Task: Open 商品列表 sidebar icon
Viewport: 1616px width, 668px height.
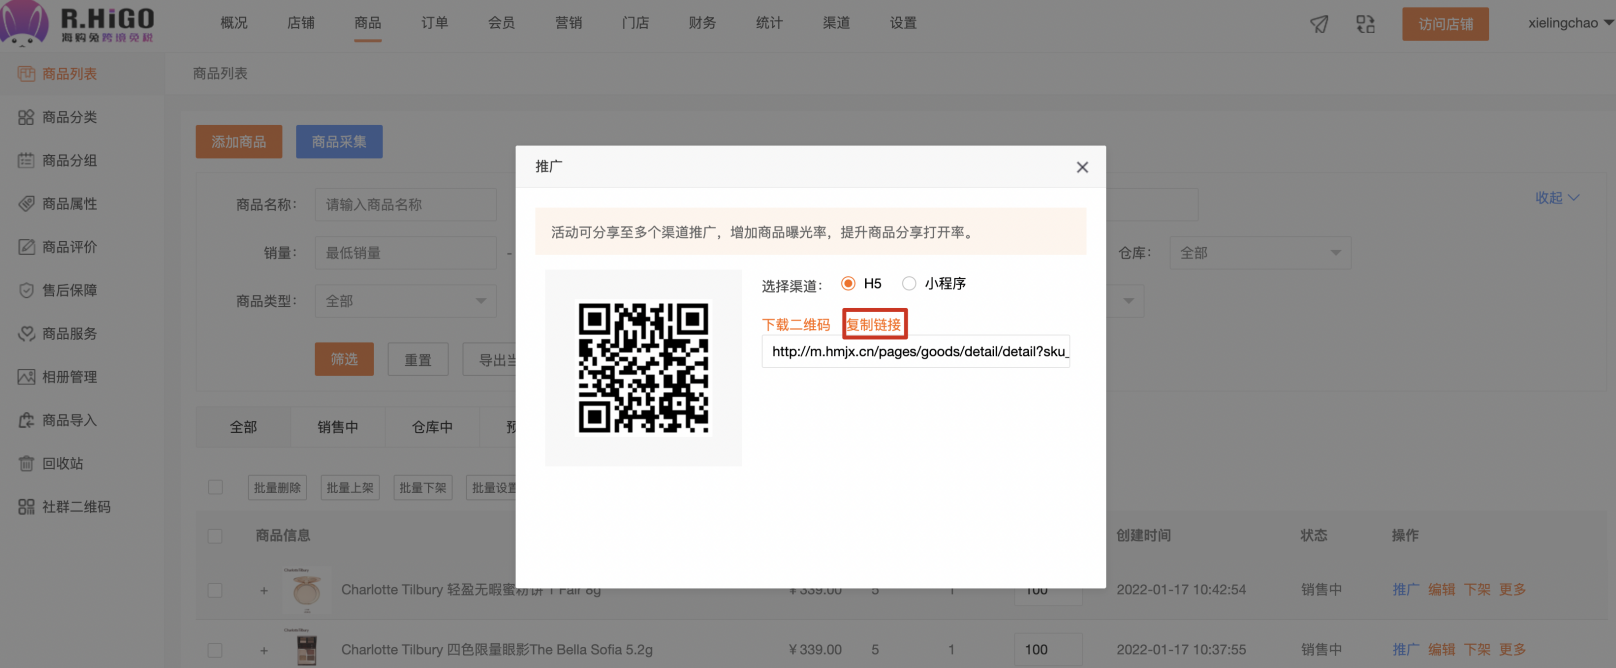Action: click(26, 74)
